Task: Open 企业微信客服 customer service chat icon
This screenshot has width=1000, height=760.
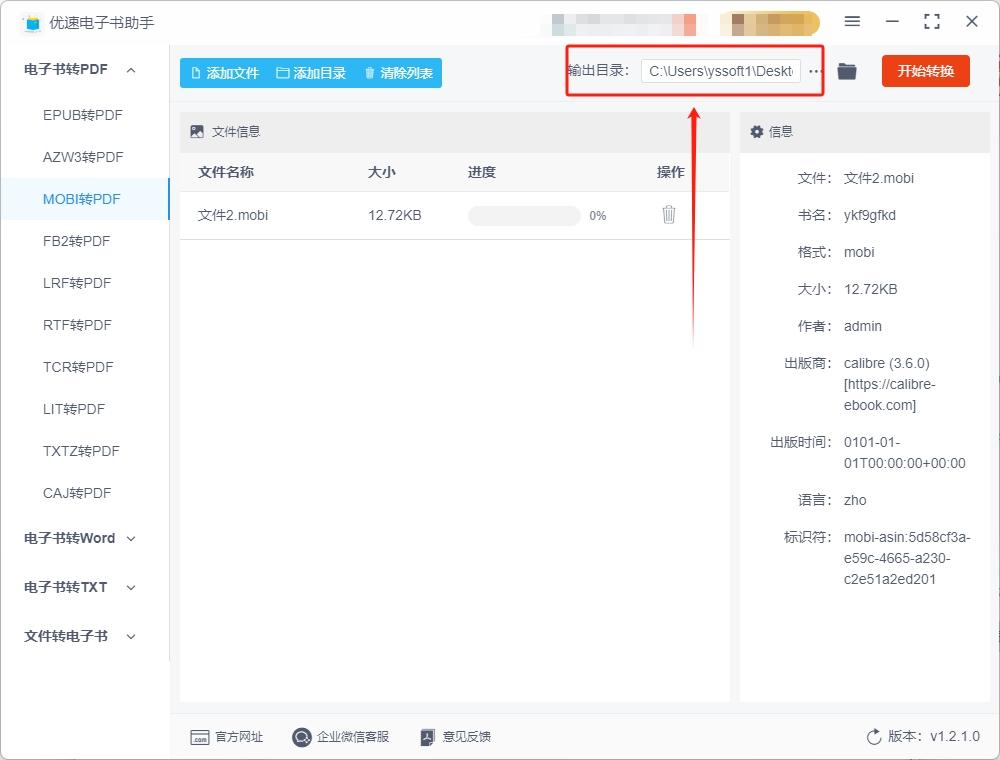Action: point(301,737)
